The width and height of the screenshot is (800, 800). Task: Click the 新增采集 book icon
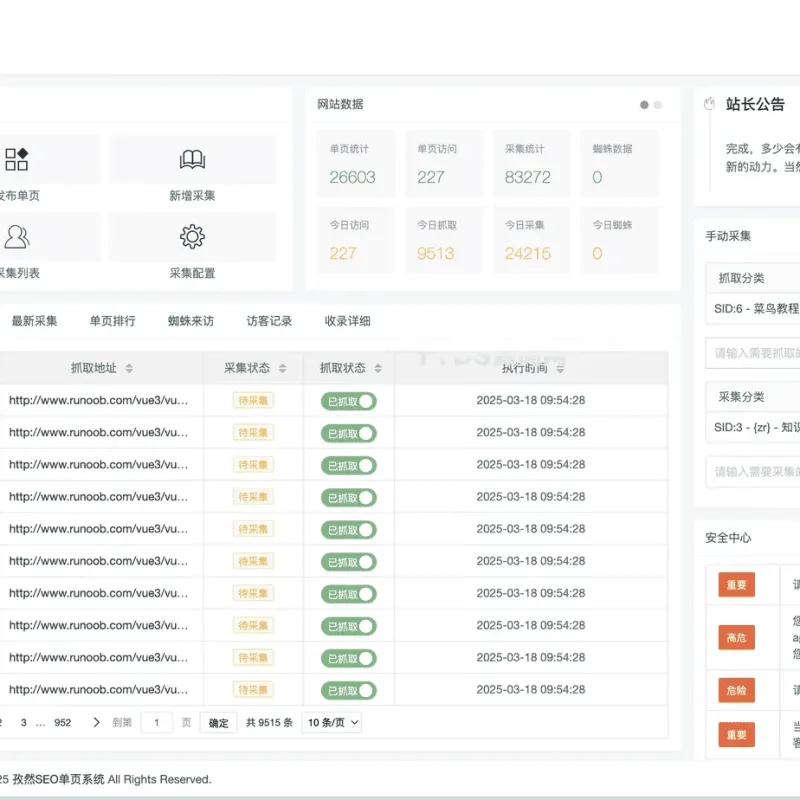pyautogui.click(x=192, y=159)
